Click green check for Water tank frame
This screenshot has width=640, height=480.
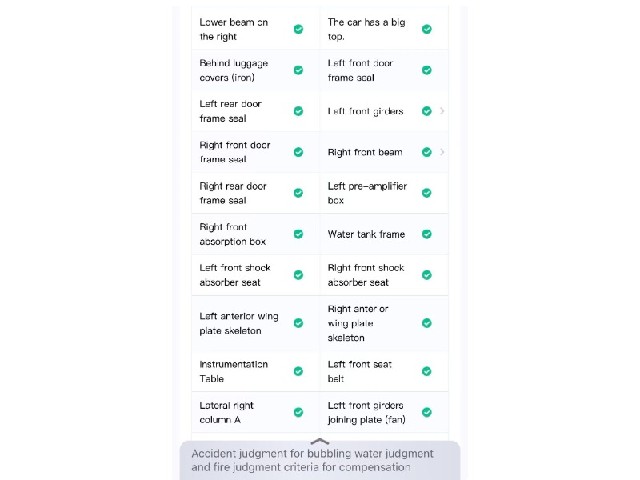(427, 234)
